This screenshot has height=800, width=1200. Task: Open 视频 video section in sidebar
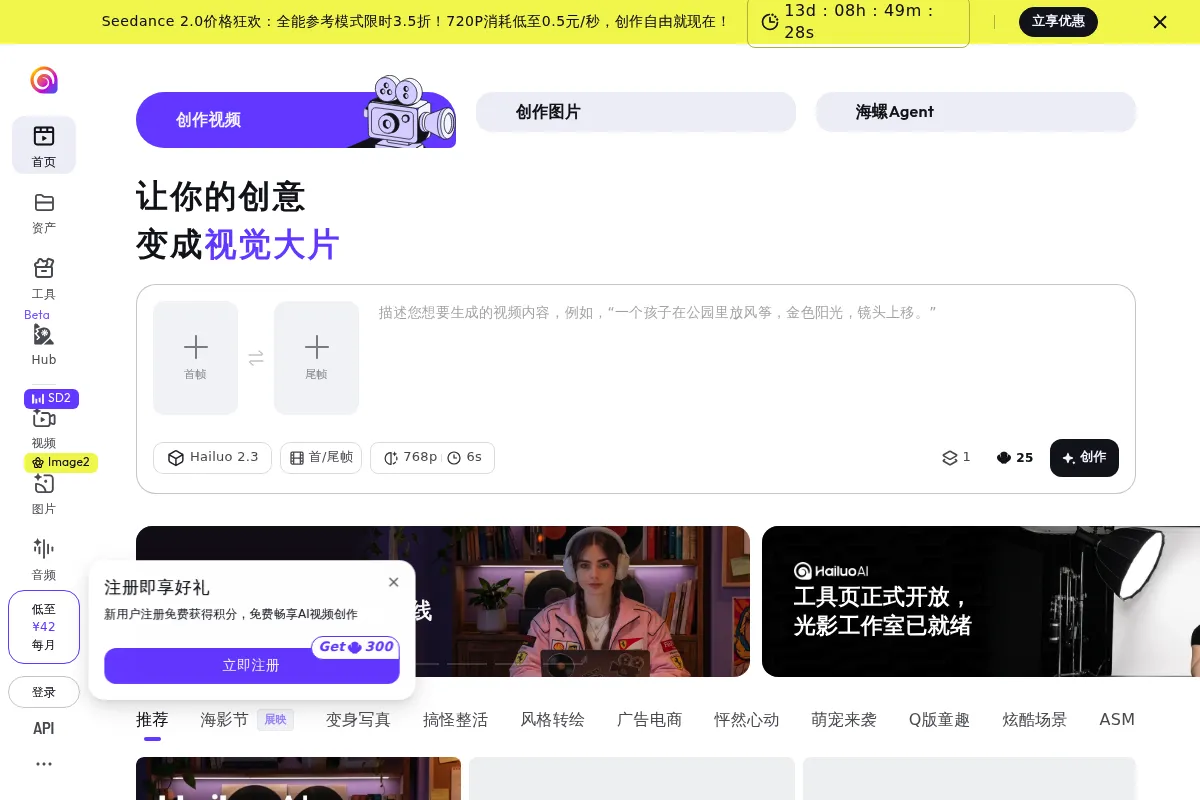click(x=44, y=429)
